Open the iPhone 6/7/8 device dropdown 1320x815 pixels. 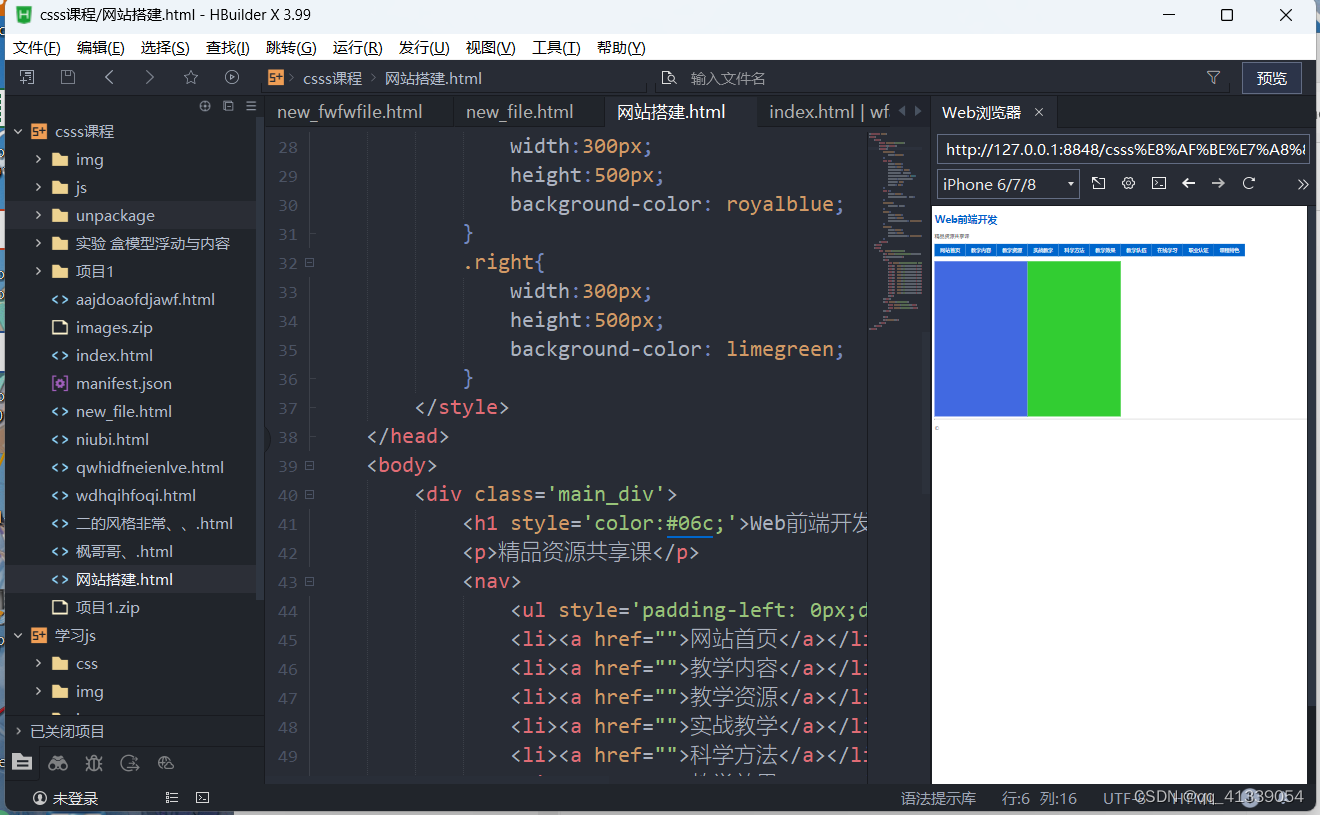[x=1008, y=184]
